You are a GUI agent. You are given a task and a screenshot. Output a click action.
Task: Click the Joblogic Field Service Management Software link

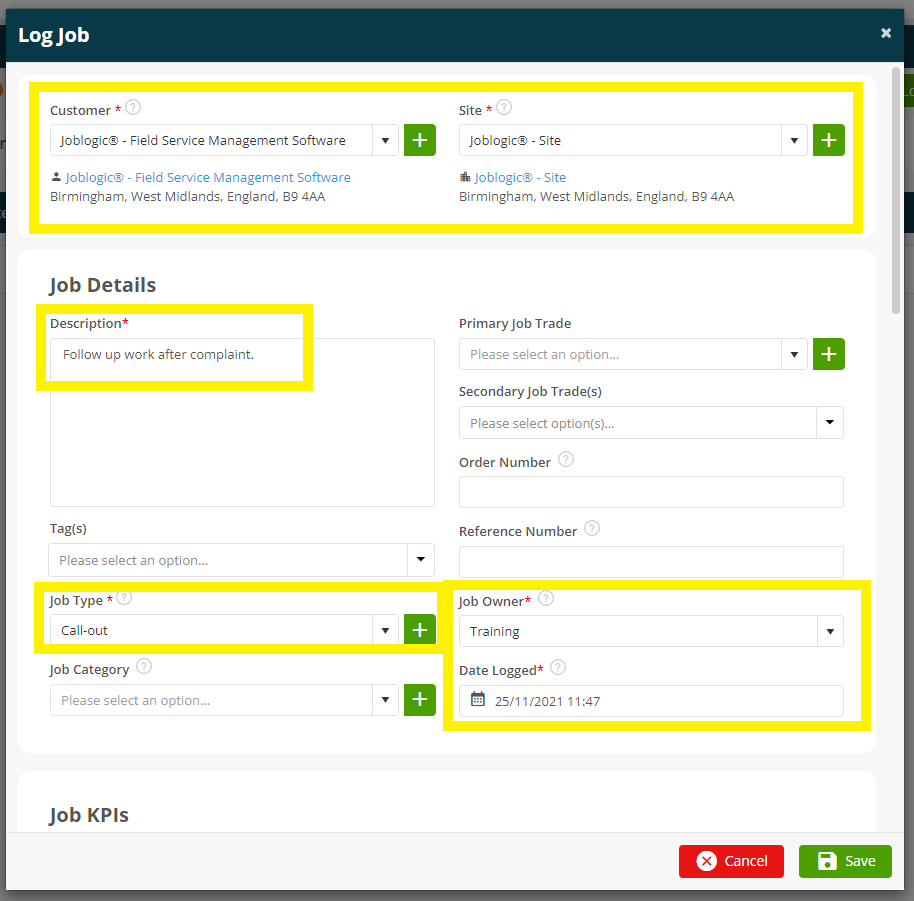pyautogui.click(x=208, y=177)
